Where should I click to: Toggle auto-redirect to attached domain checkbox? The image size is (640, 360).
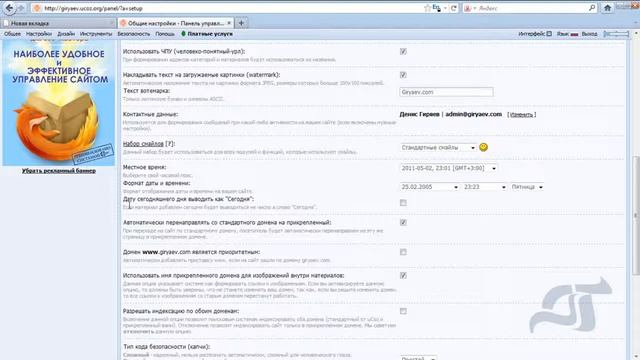click(403, 222)
